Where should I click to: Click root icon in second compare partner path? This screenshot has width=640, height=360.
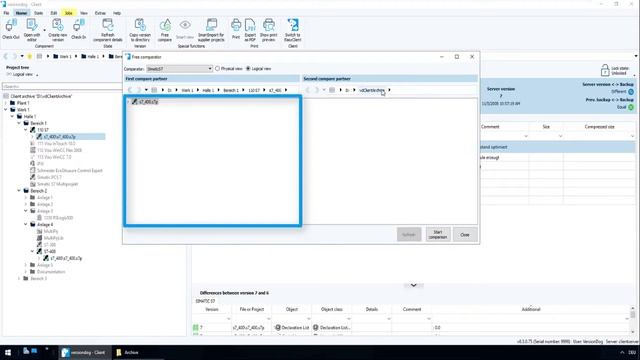332,90
